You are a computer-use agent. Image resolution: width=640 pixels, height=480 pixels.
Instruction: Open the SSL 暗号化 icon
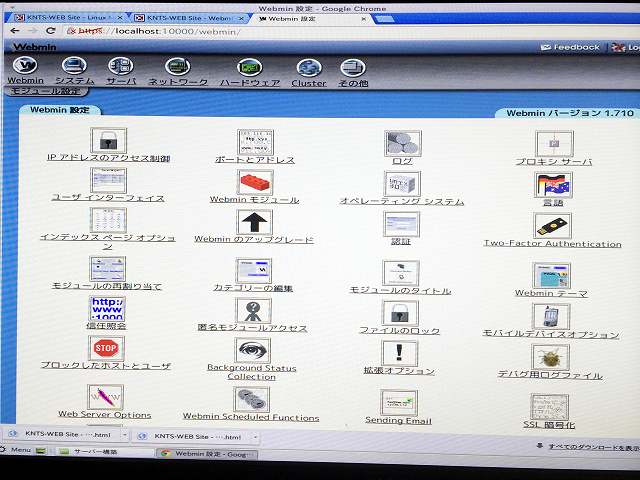click(549, 407)
